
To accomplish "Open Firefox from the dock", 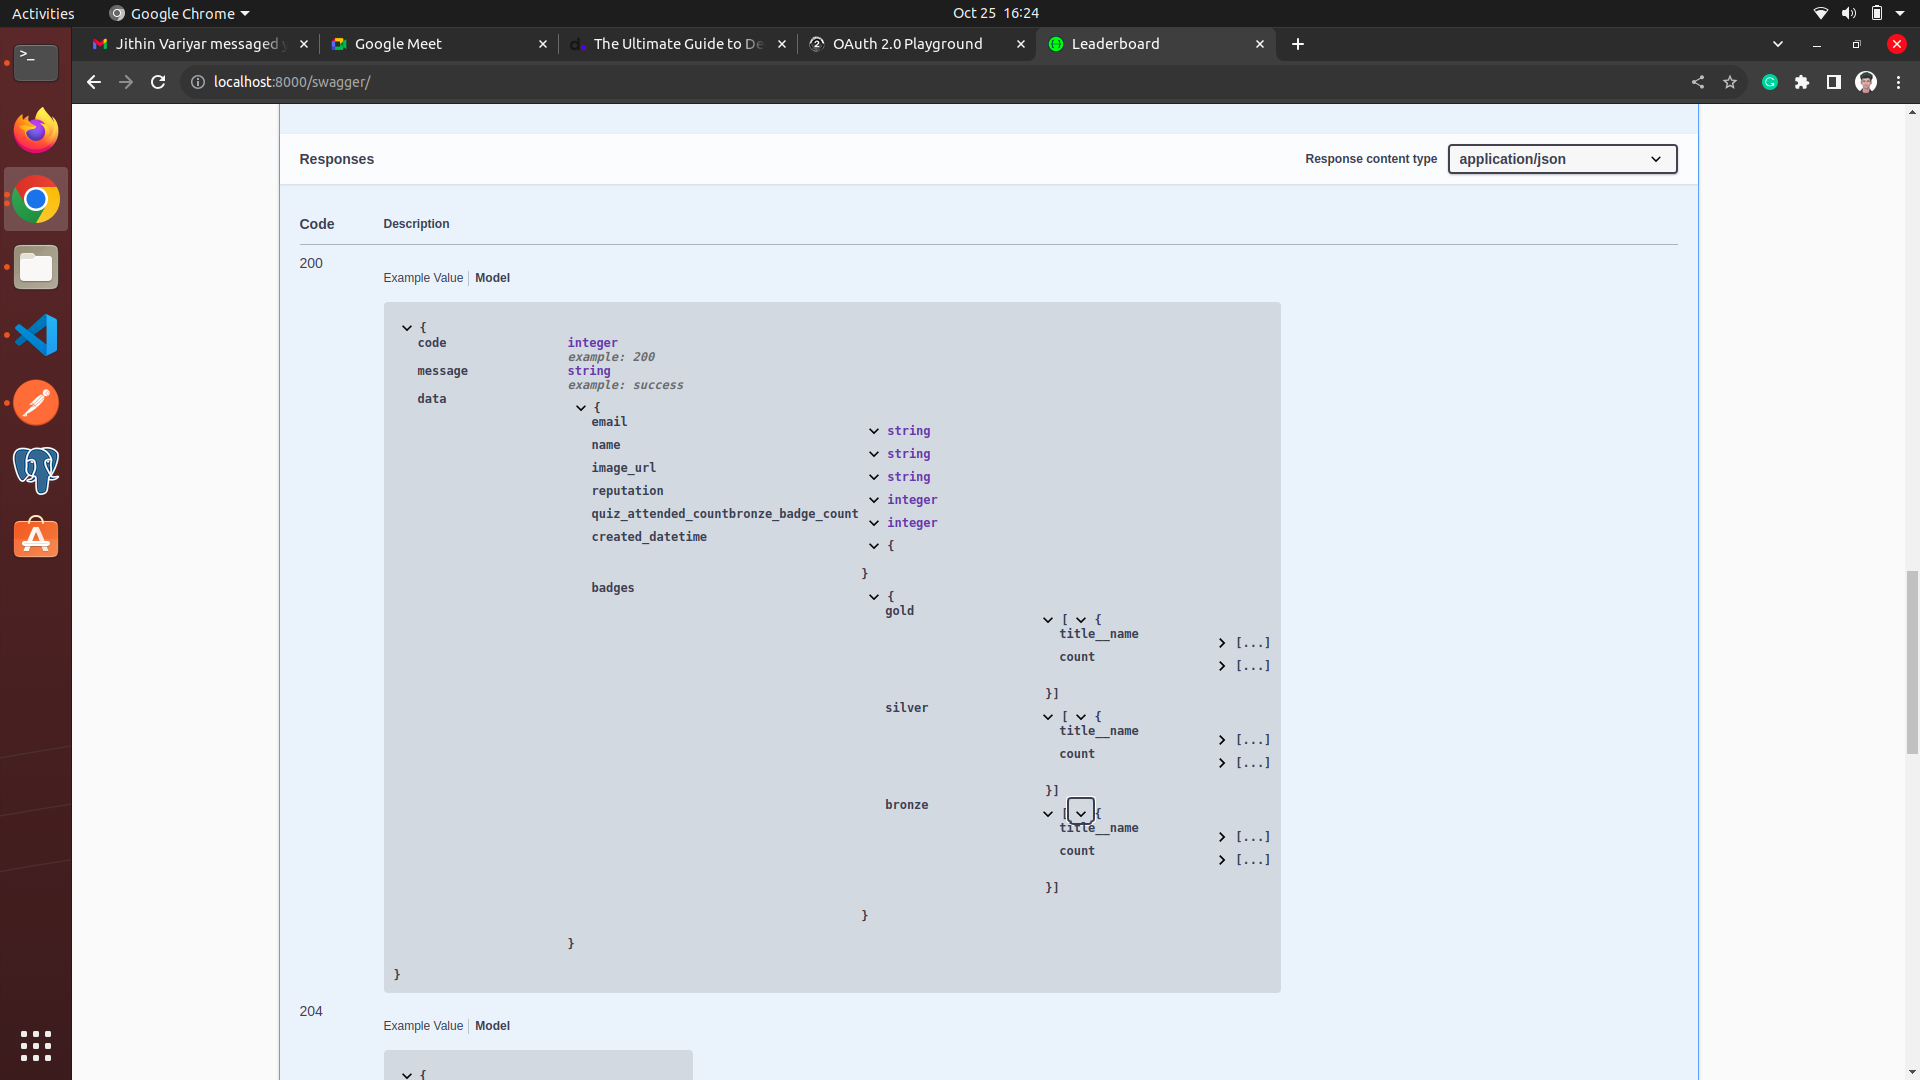I will coord(36,131).
